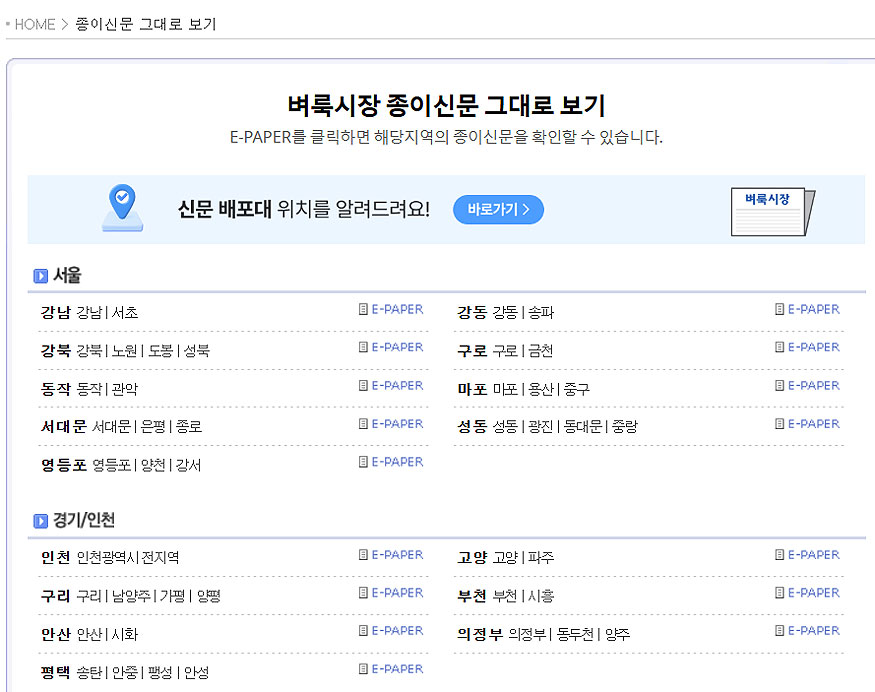Click the map pin location icon

[122, 208]
